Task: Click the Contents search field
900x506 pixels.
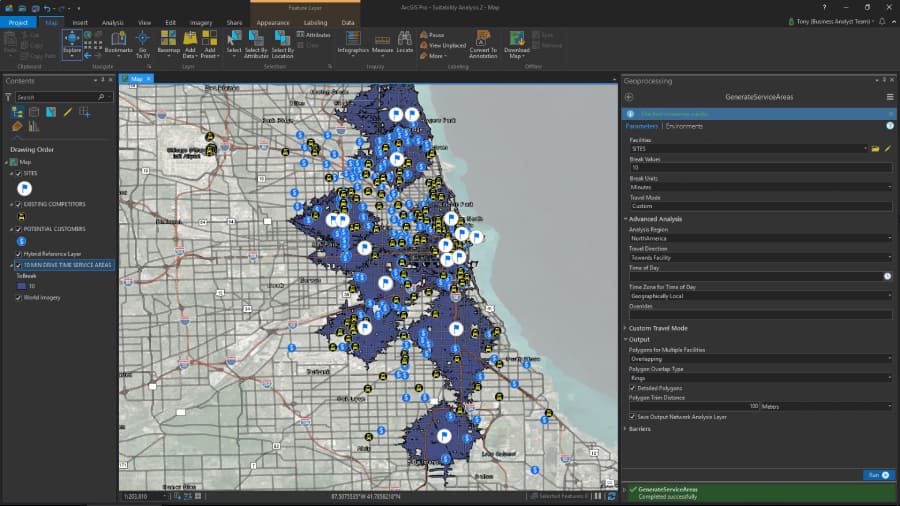Action: (56, 97)
